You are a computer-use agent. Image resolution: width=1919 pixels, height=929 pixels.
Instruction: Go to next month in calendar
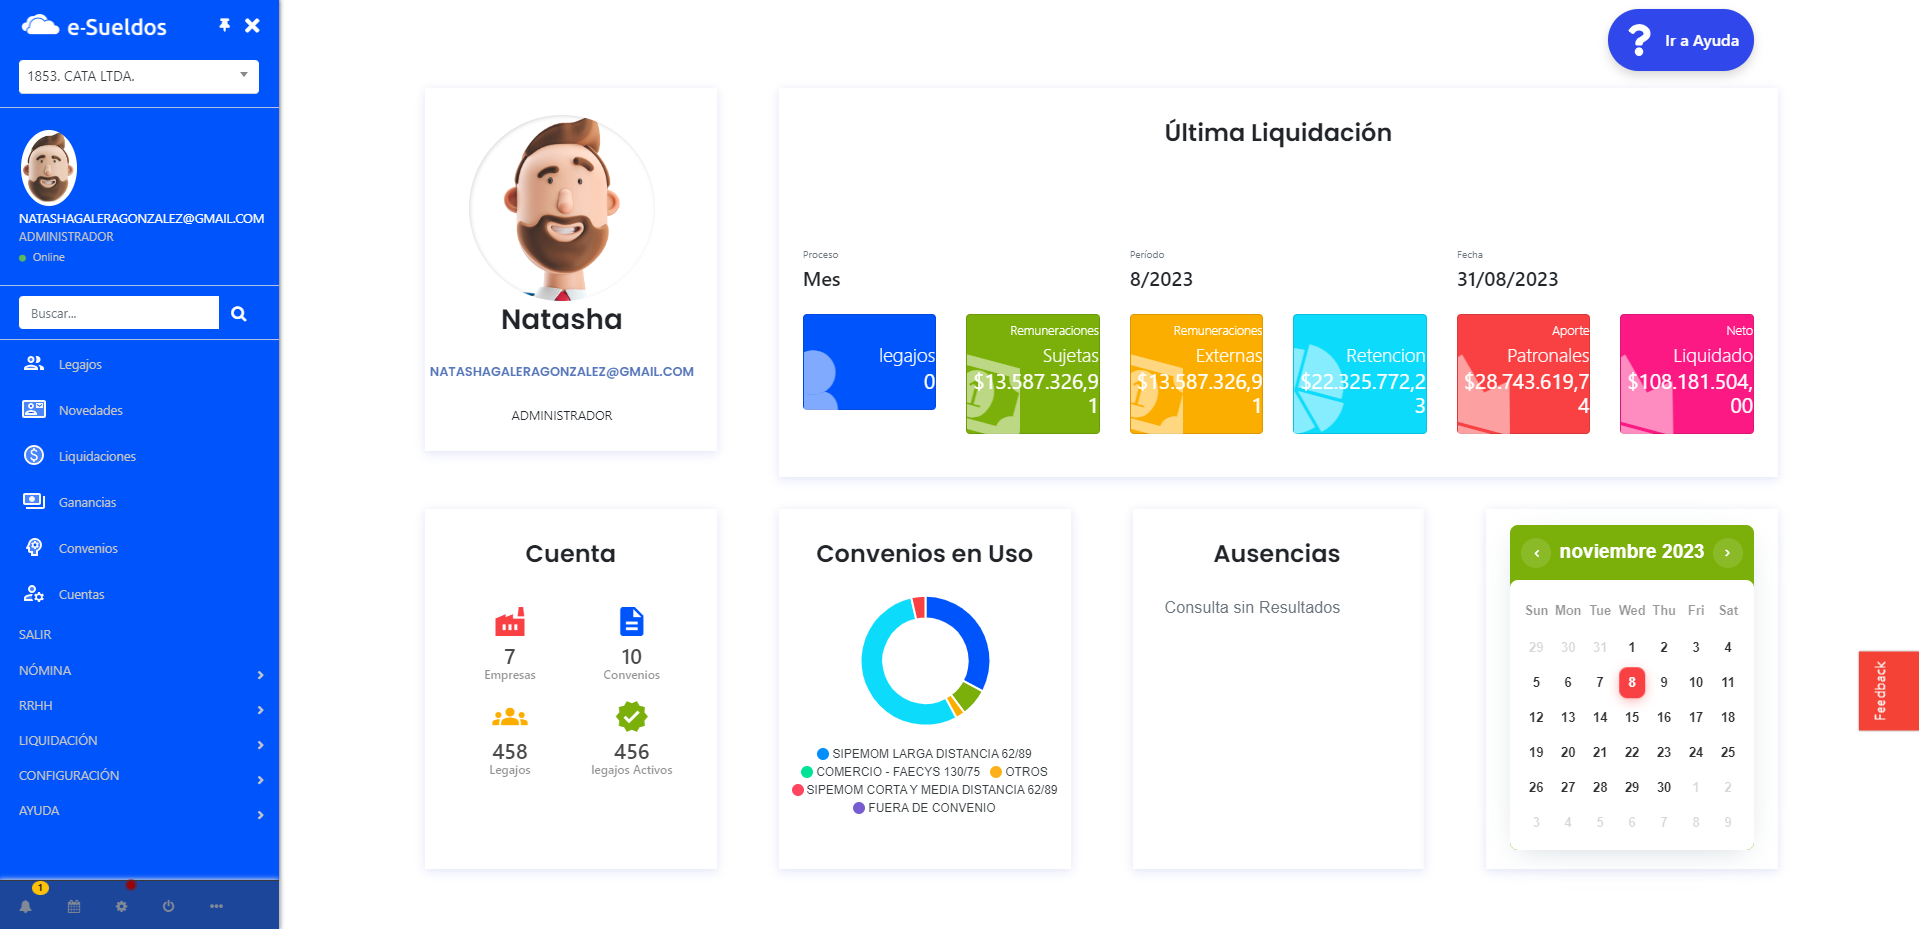click(x=1727, y=552)
